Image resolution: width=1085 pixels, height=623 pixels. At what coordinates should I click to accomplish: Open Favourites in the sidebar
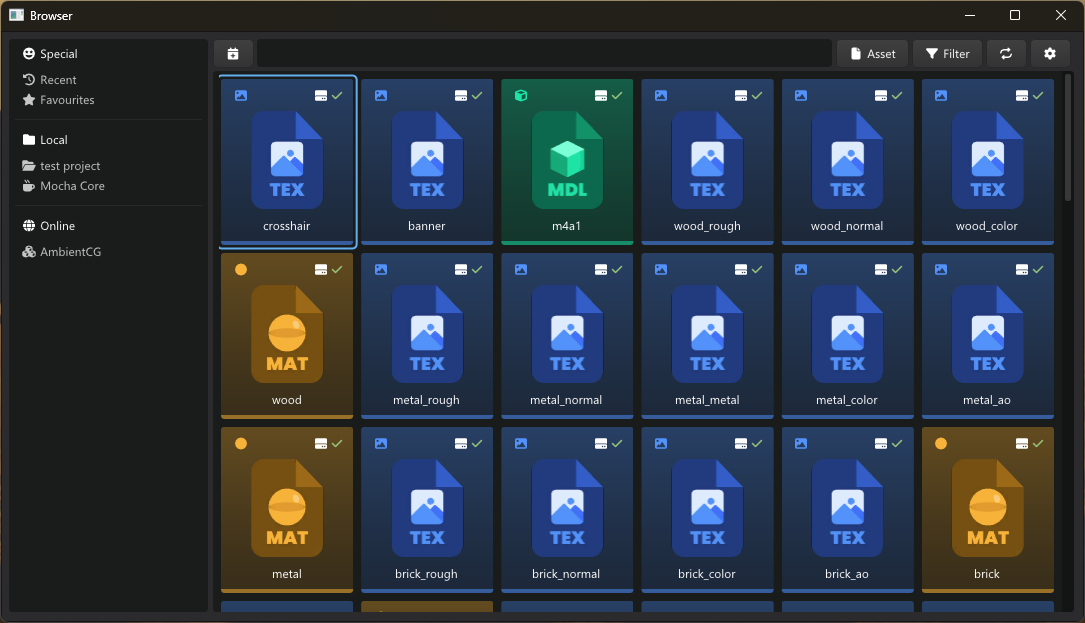click(67, 100)
